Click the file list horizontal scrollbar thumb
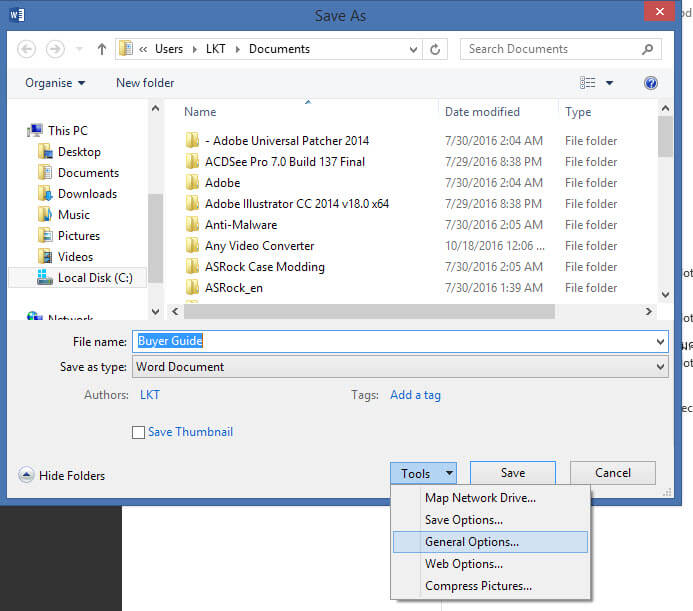Viewport: 693px width, 611px height. [x=369, y=311]
